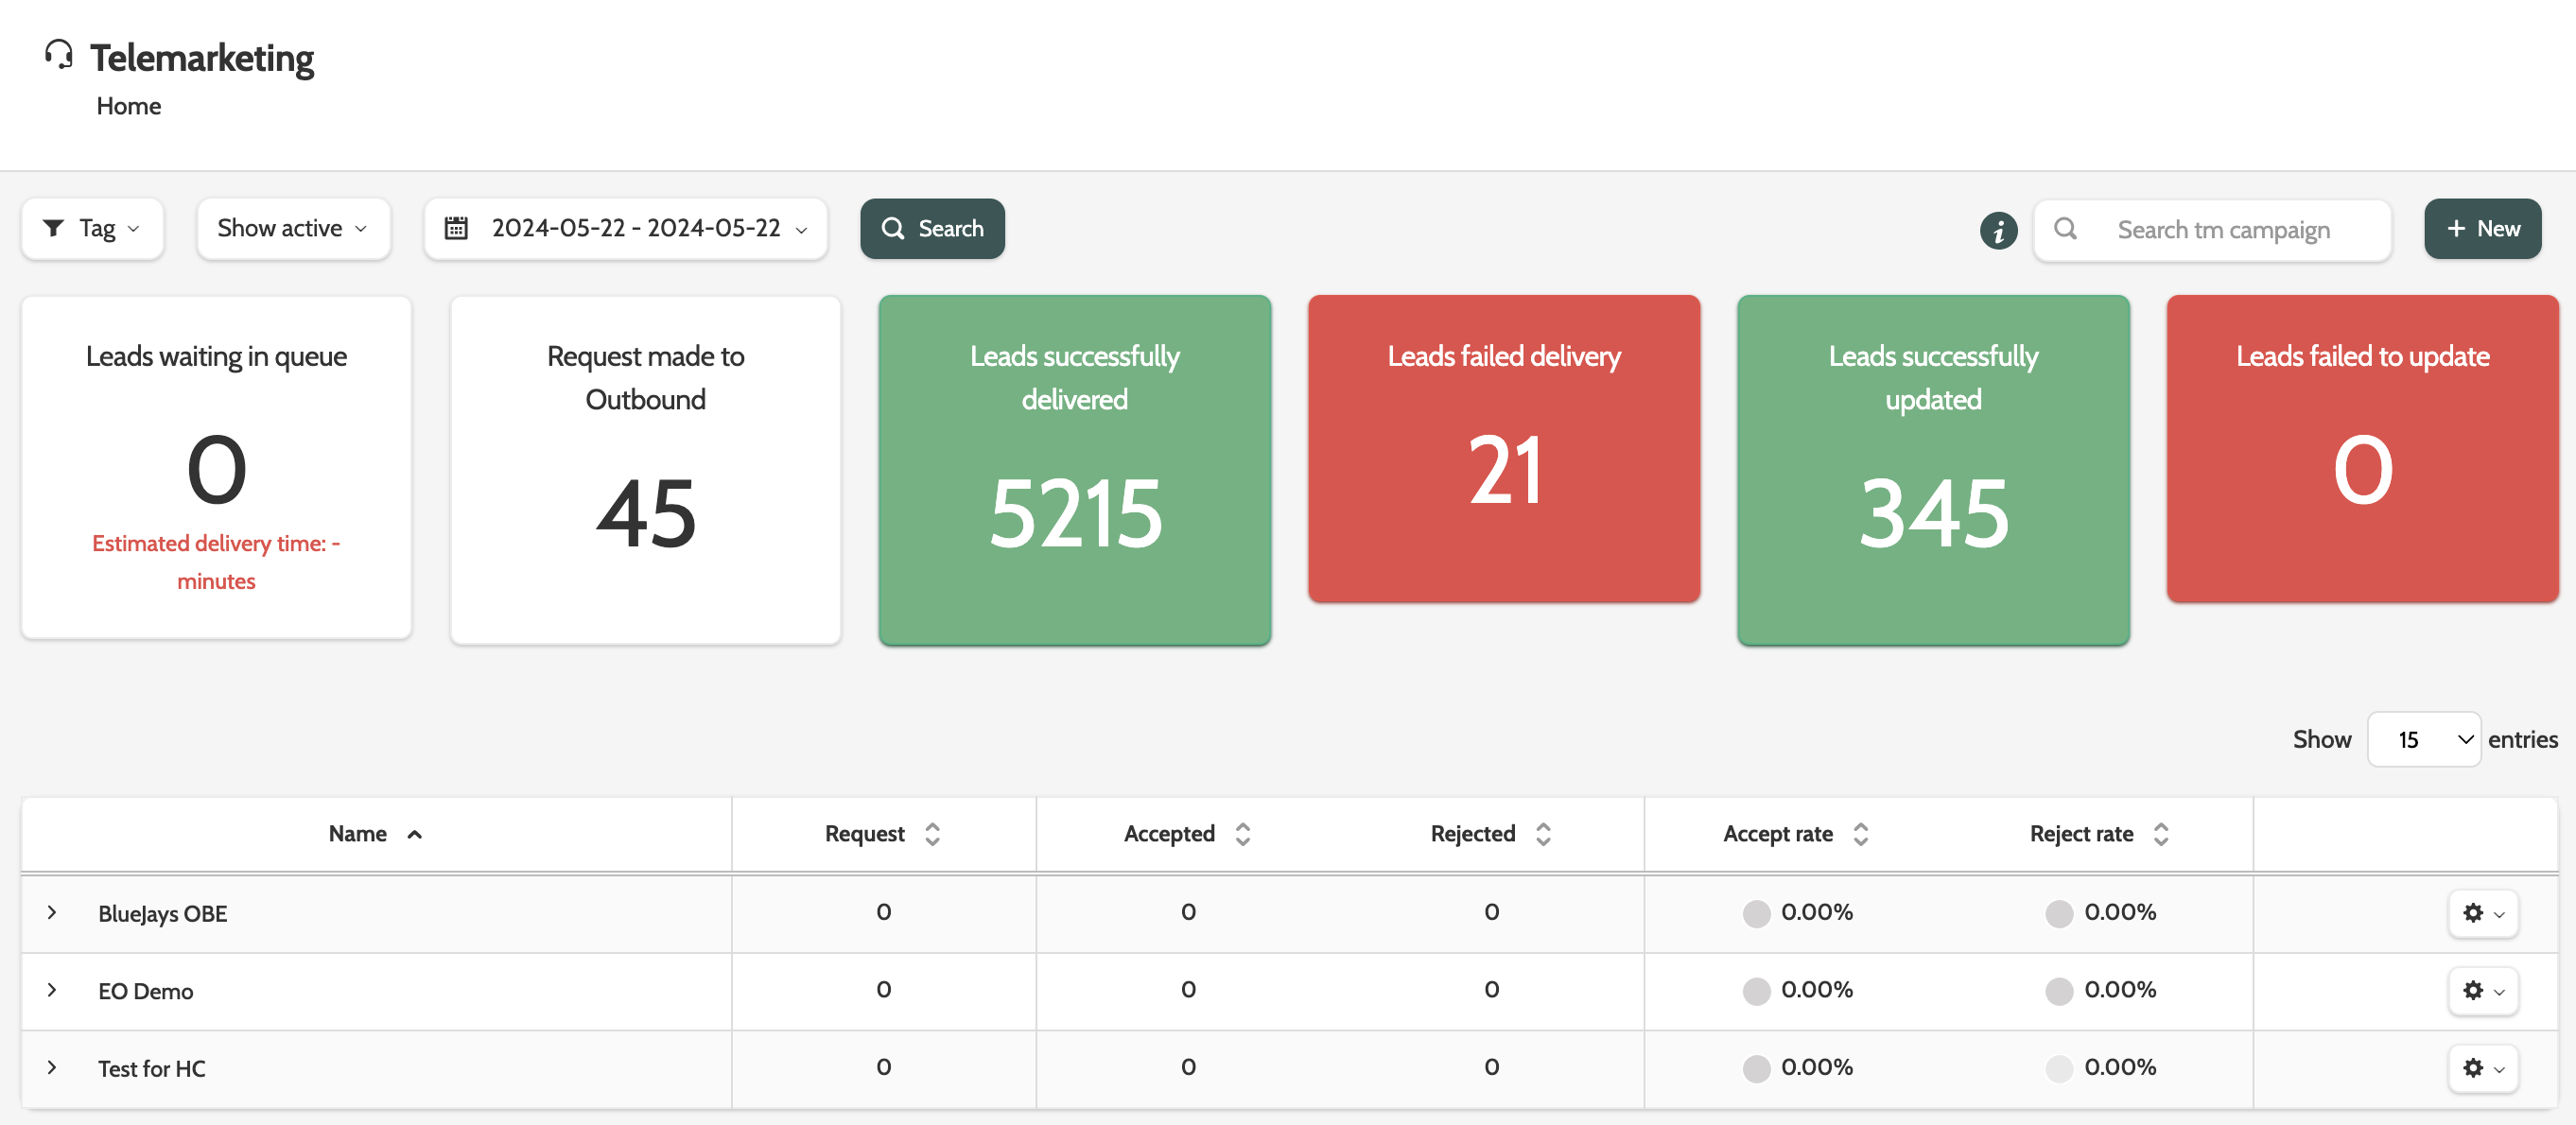The image size is (2576, 1125).
Task: Expand the BlueJays OBE campaign row
Action: click(x=52, y=912)
